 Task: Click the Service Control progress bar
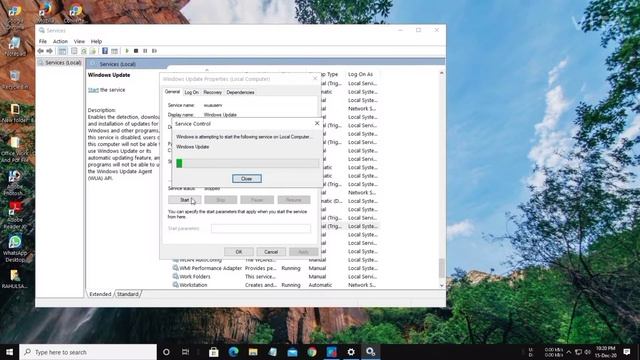247,163
